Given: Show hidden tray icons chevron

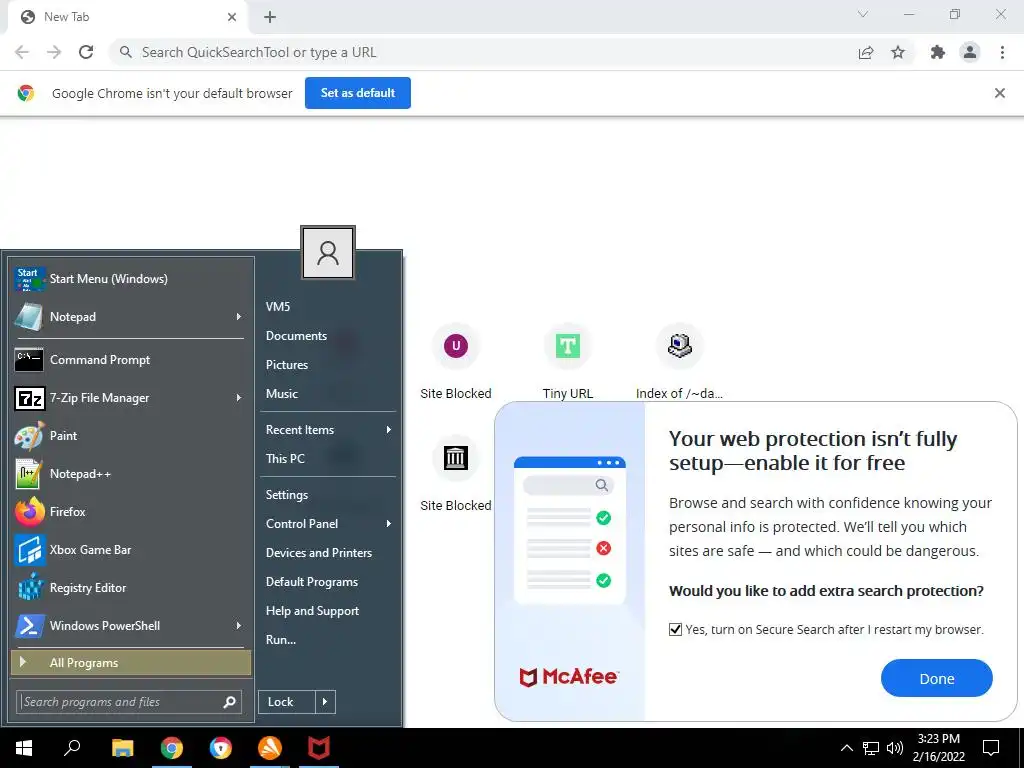Looking at the screenshot, I should [846, 748].
